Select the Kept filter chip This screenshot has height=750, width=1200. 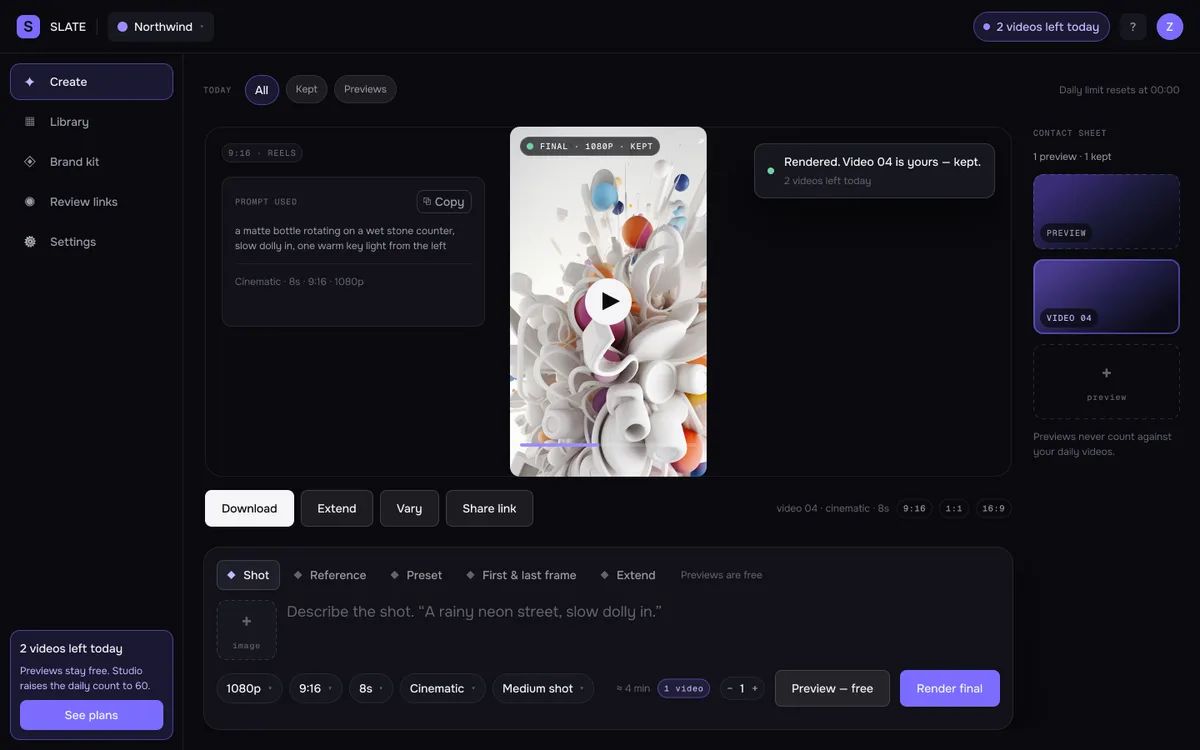[x=307, y=89]
